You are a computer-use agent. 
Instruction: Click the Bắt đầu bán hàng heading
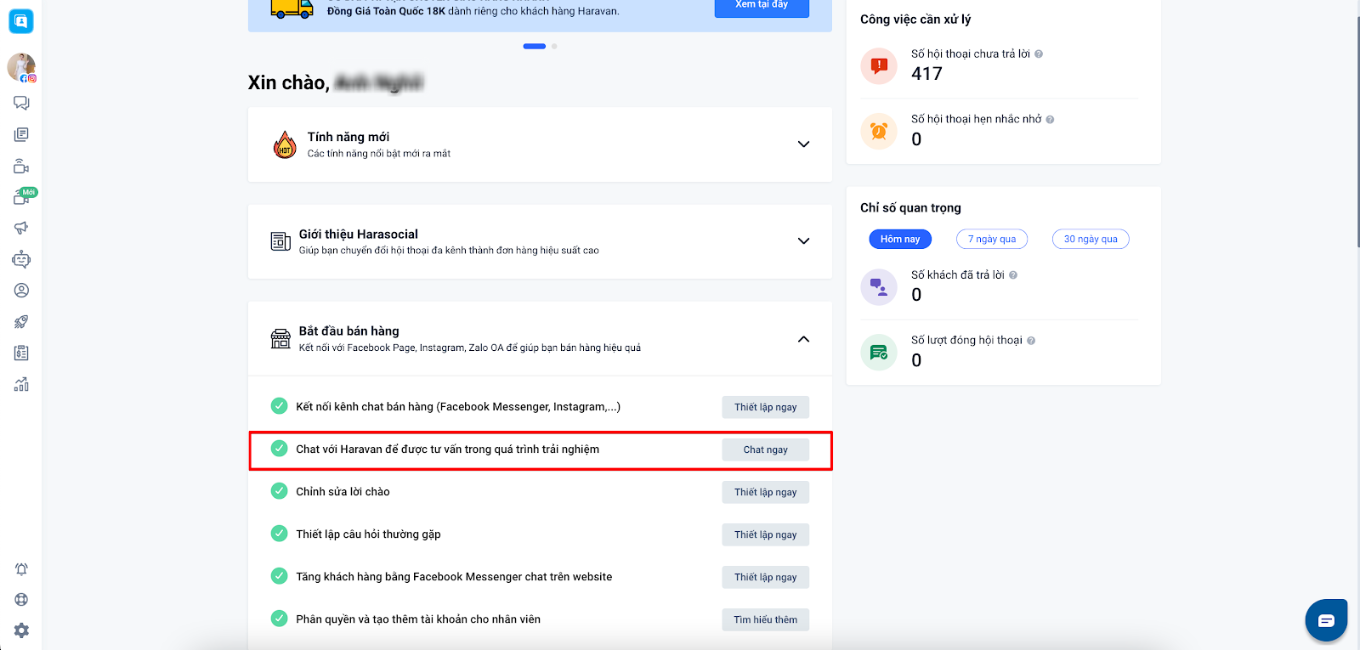[x=349, y=331]
